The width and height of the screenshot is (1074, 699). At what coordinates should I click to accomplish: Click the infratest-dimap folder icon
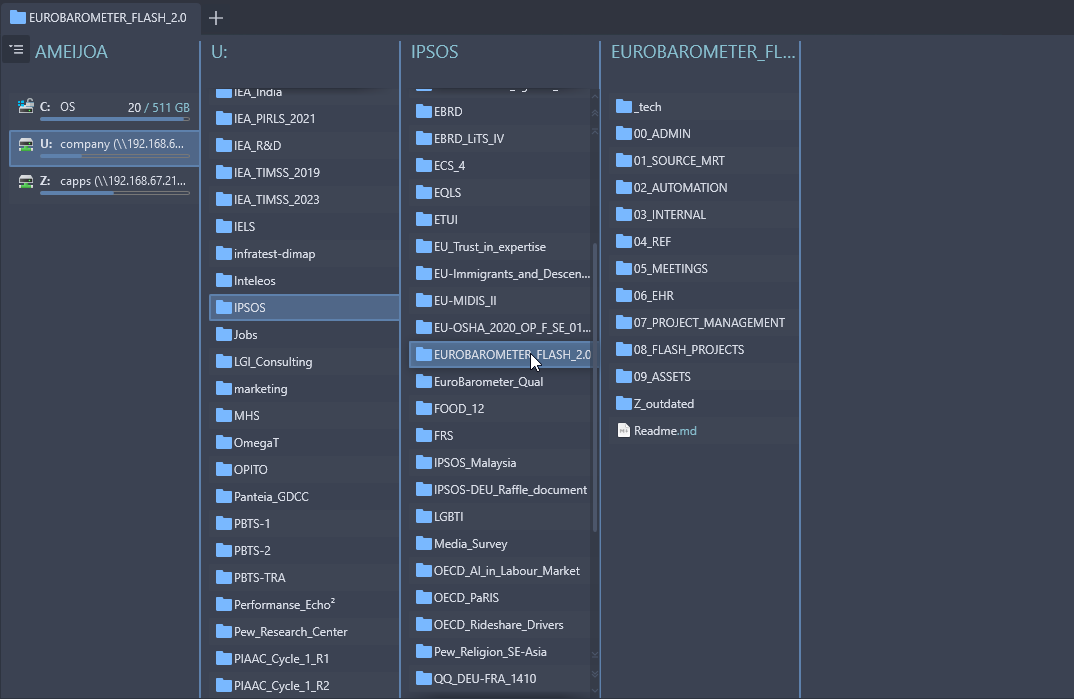pyautogui.click(x=223, y=253)
